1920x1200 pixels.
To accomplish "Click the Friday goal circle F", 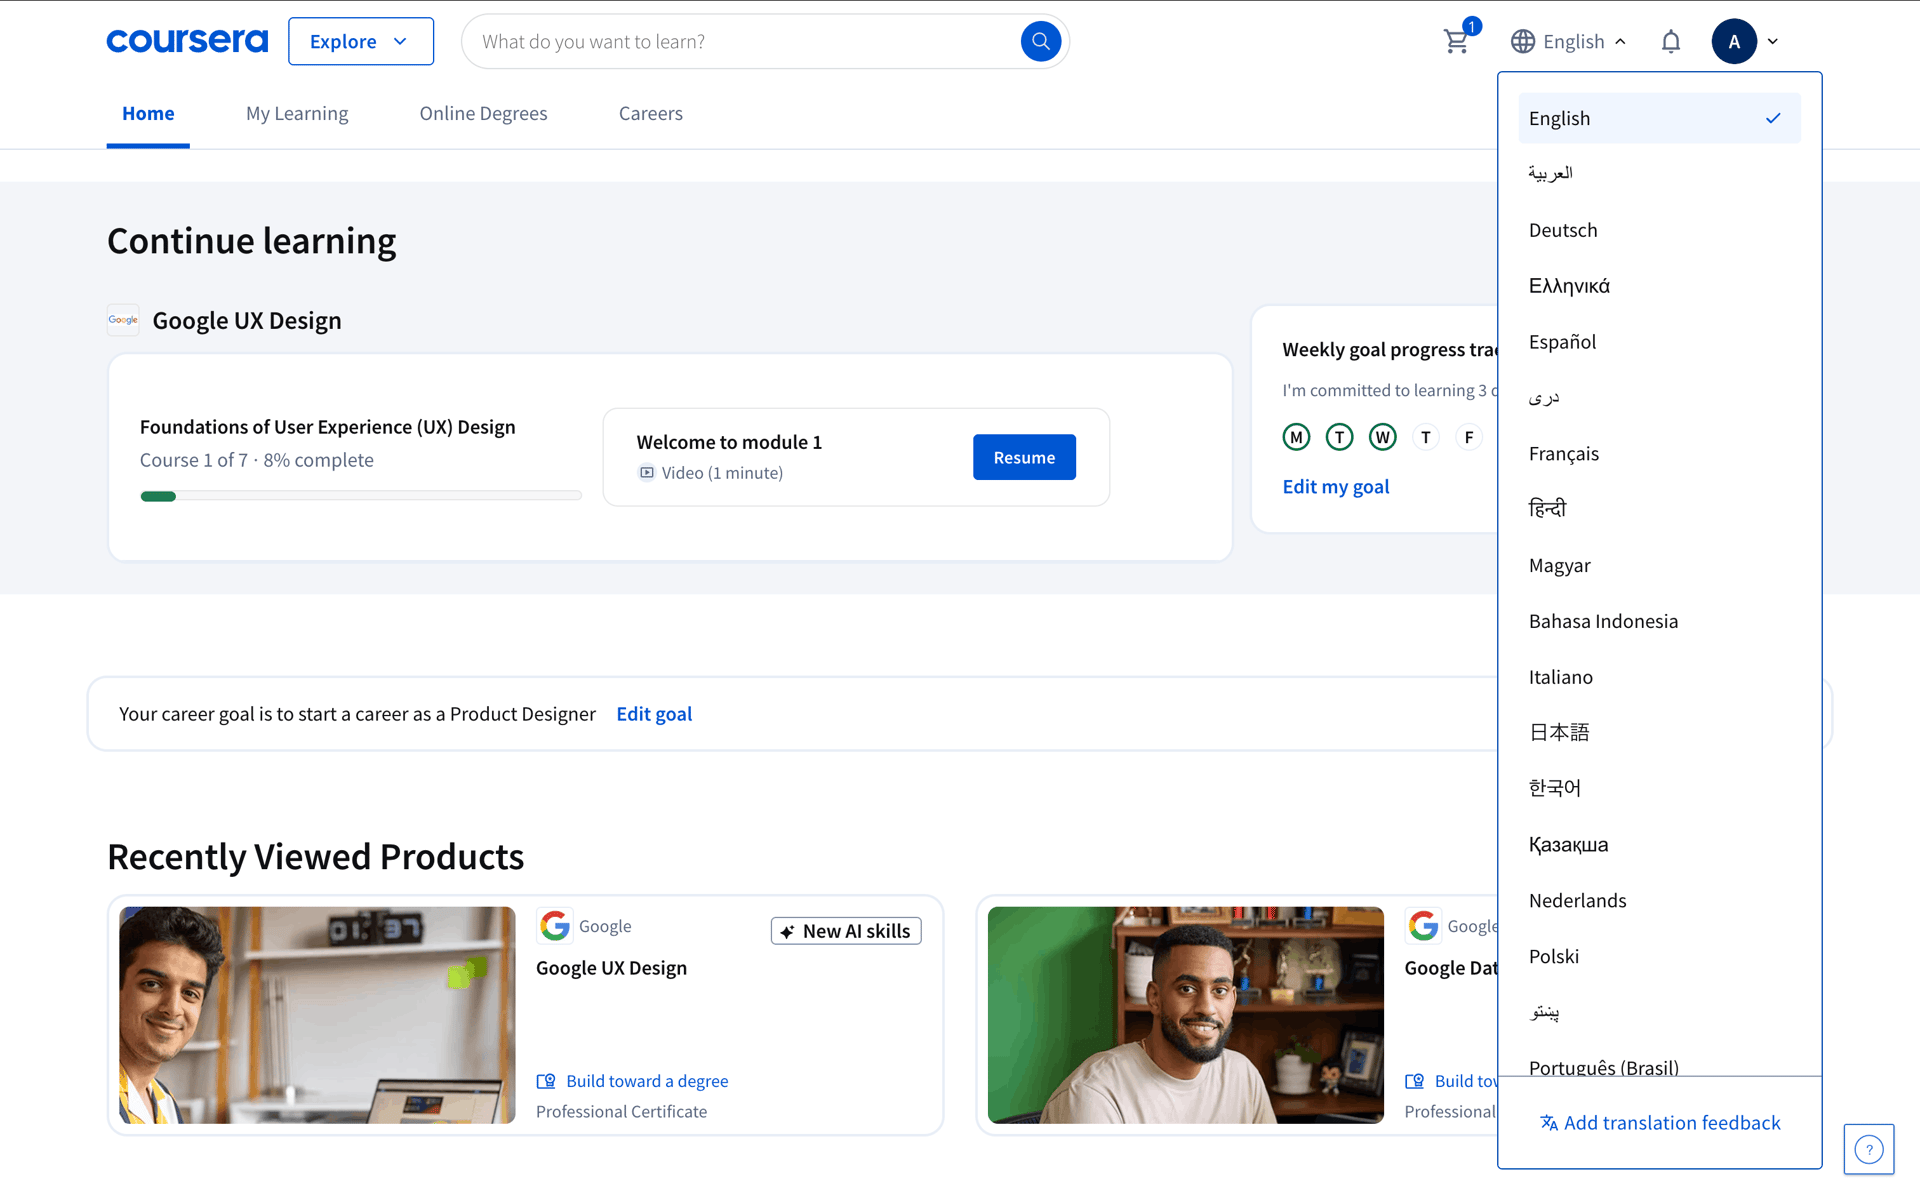I will [x=1468, y=437].
